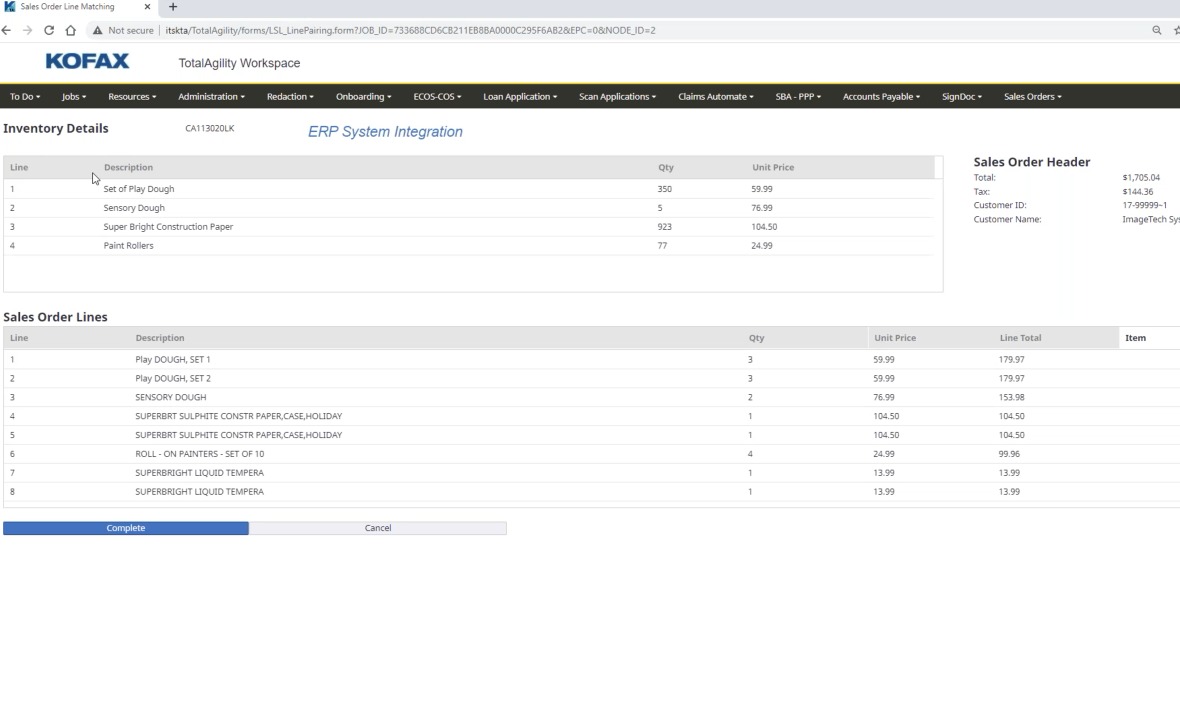Image resolution: width=1180 pixels, height=706 pixels.
Task: Click the browser back arrow
Action: pyautogui.click(x=7, y=30)
